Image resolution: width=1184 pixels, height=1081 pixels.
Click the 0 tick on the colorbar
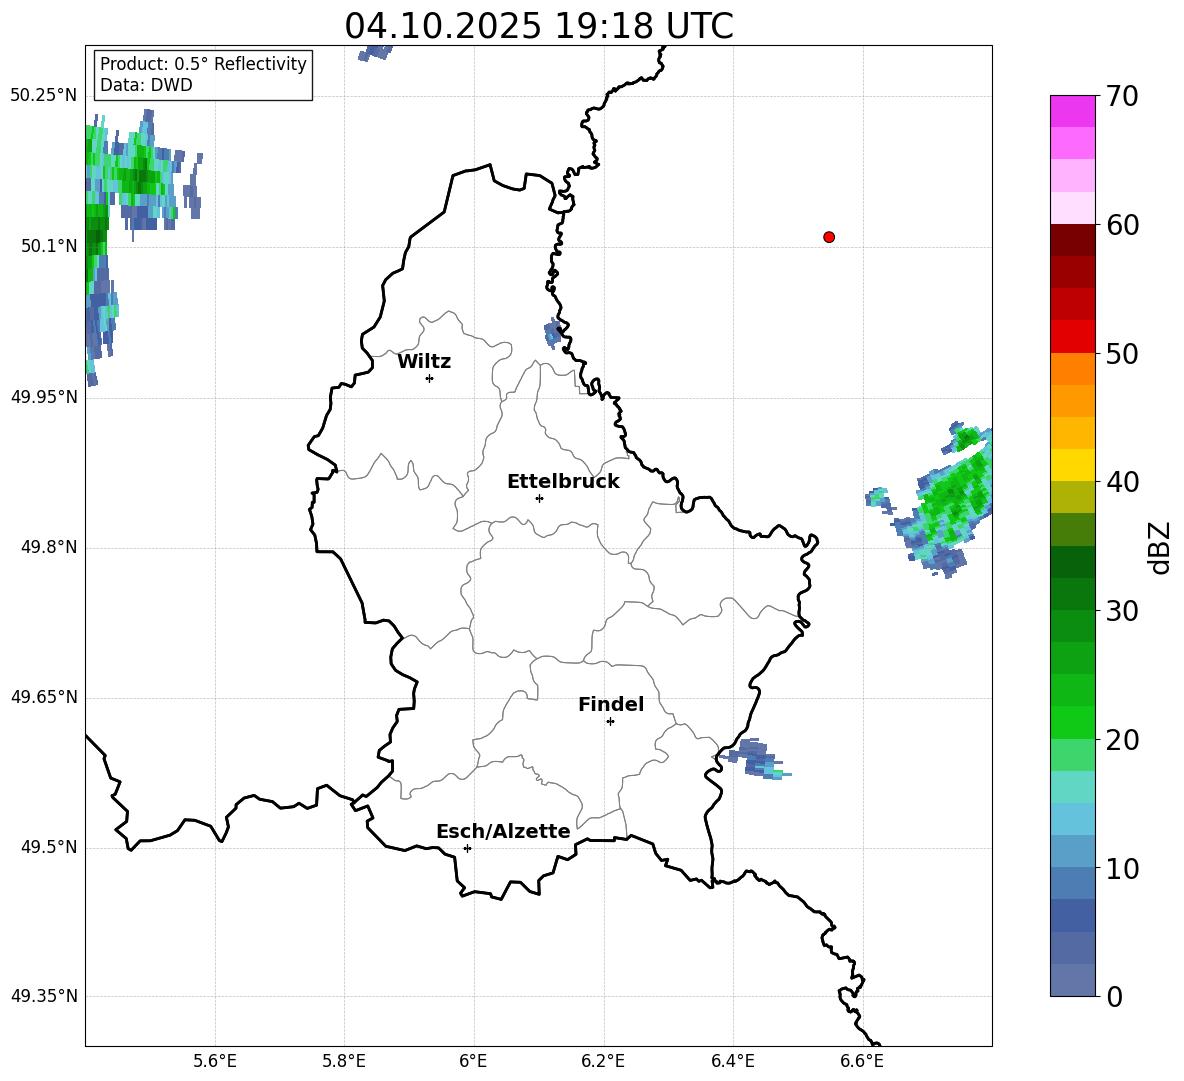1114,996
